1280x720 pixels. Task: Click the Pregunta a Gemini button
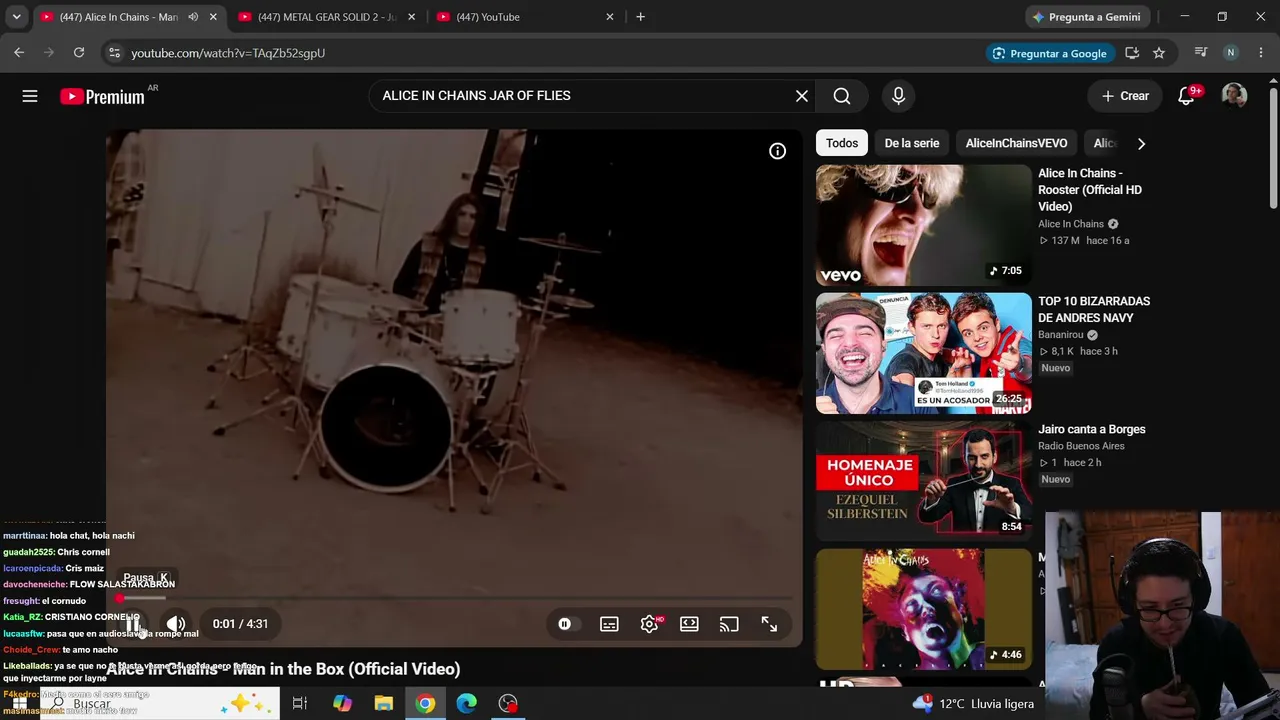click(x=1087, y=17)
